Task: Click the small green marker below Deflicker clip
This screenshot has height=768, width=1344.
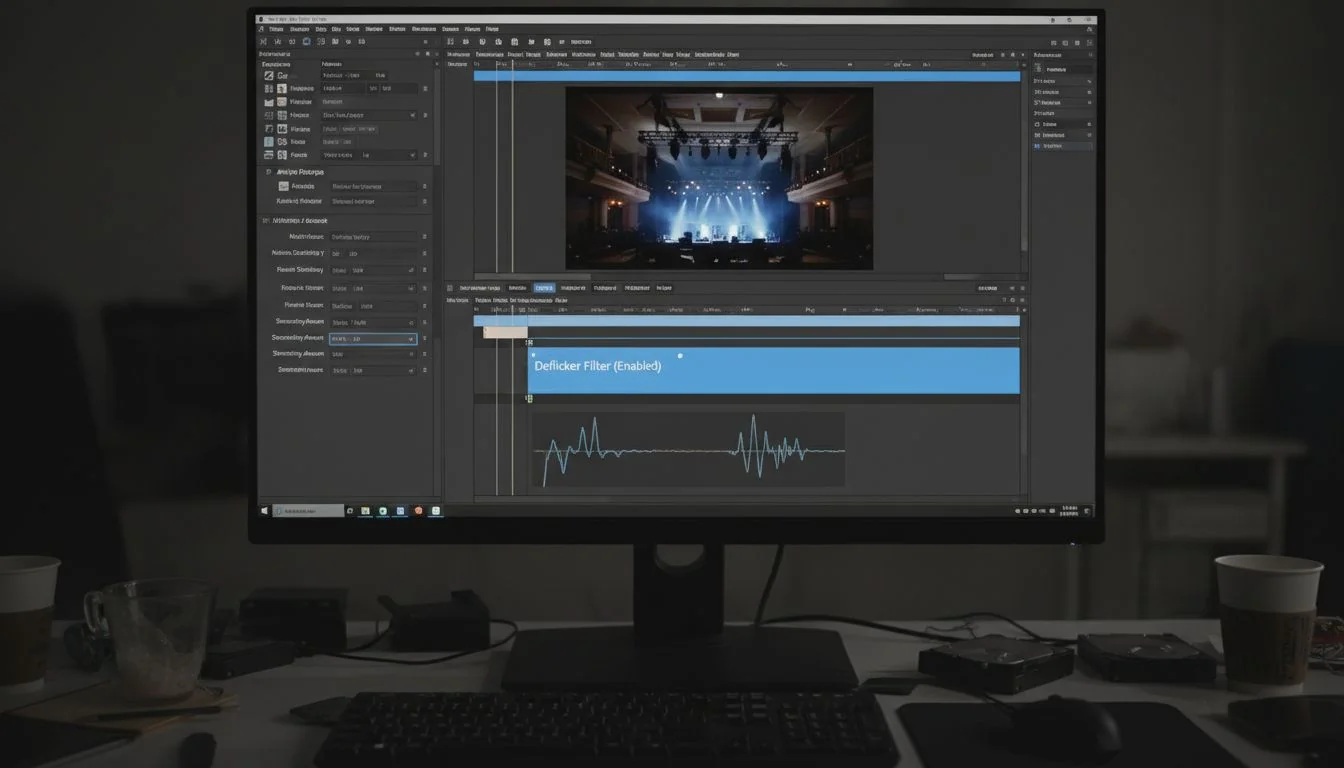Action: [529, 398]
